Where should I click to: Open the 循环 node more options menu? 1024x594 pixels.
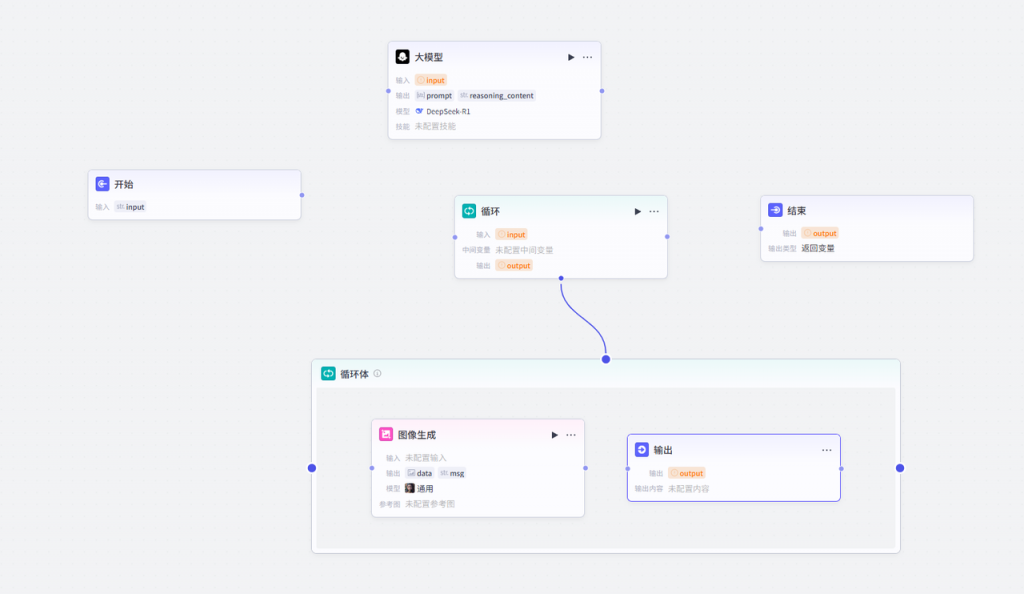point(654,211)
